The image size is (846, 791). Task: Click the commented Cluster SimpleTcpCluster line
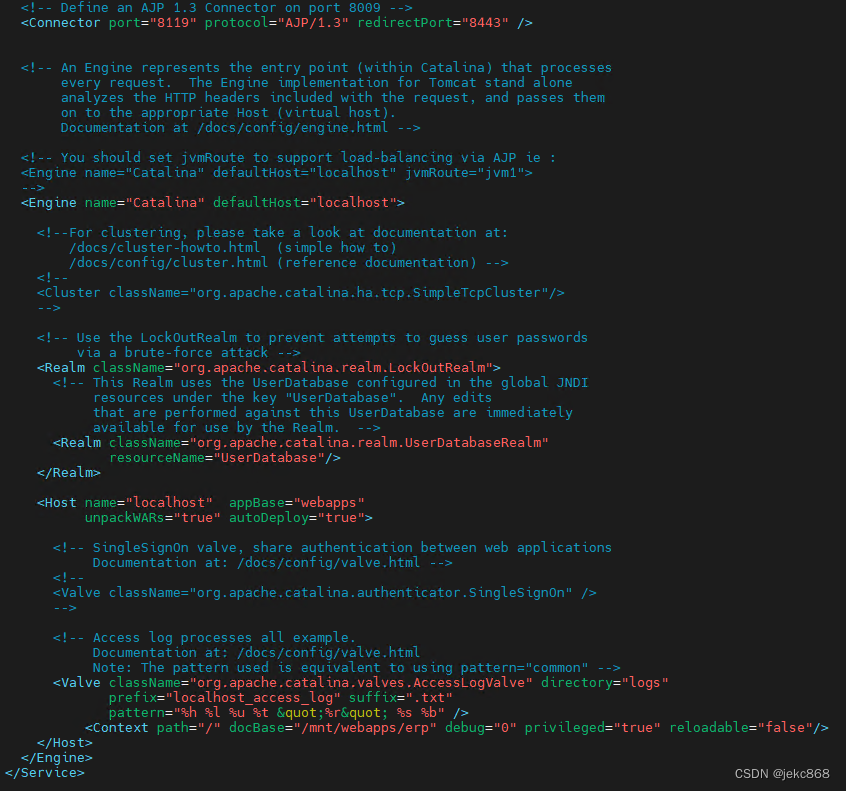301,292
